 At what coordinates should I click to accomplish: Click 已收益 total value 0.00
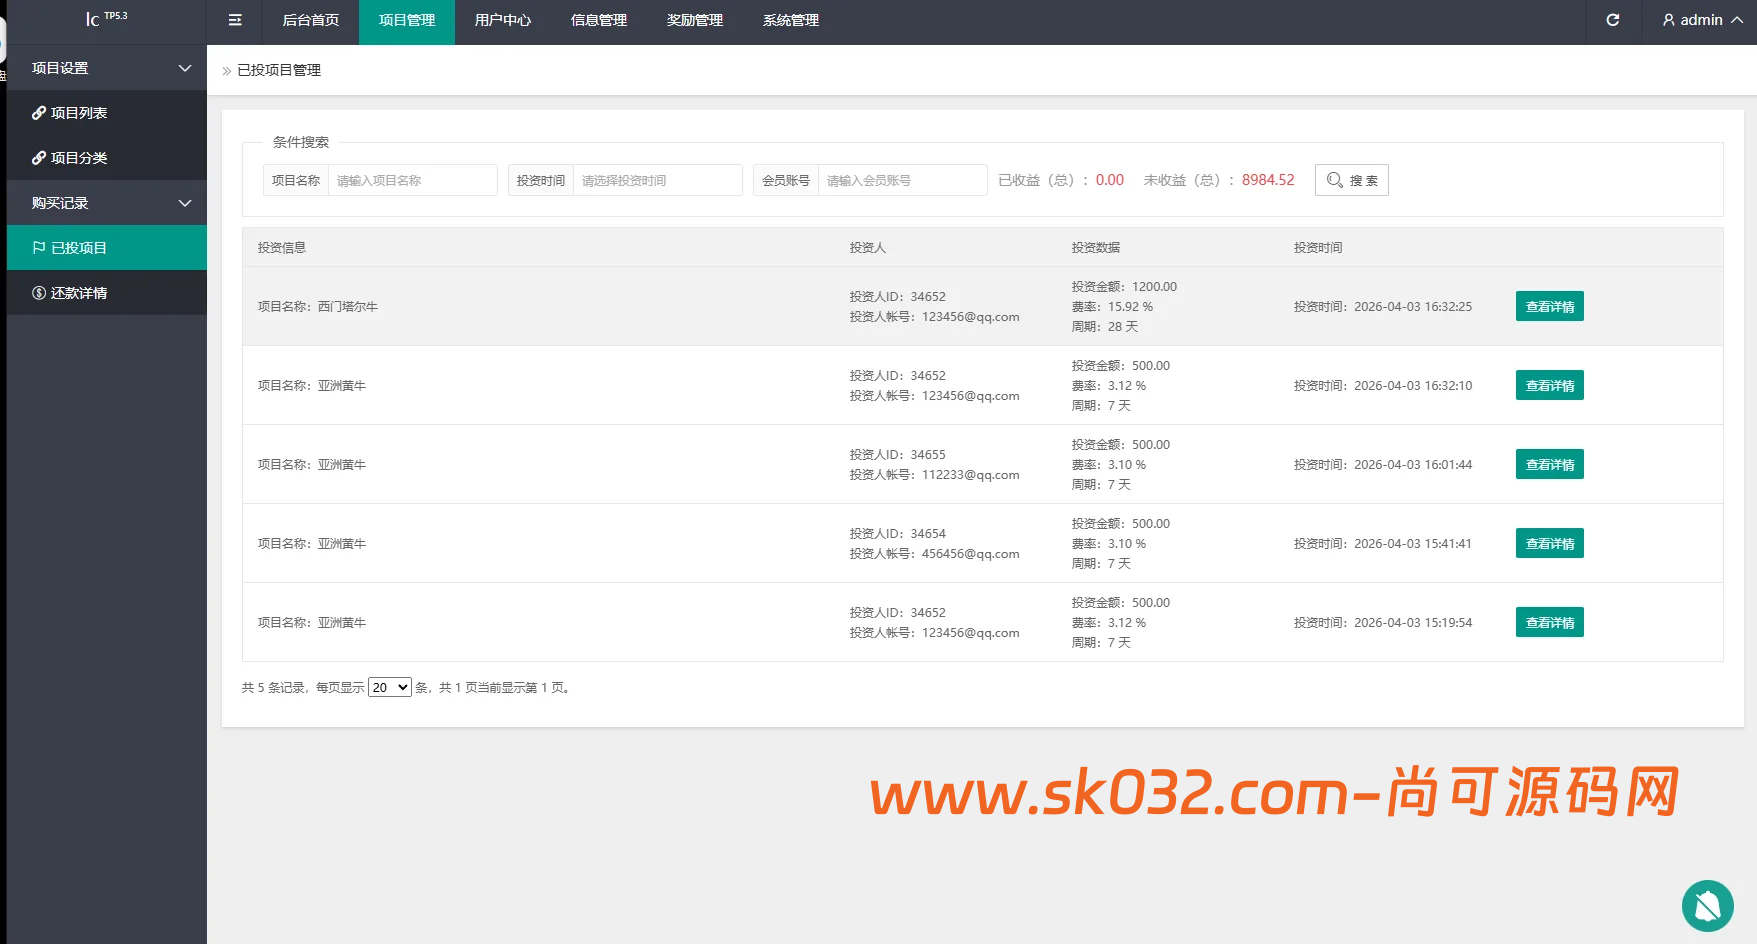click(x=1110, y=180)
